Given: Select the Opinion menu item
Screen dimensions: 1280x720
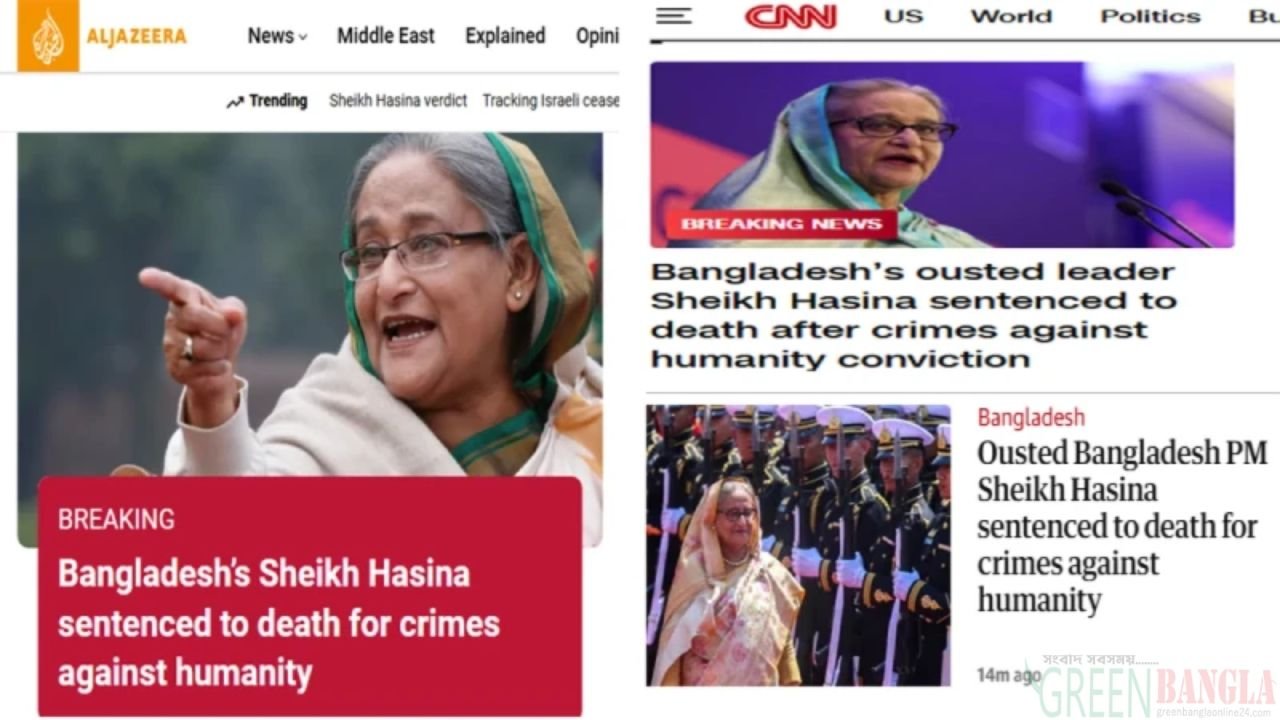Looking at the screenshot, I should (x=597, y=36).
